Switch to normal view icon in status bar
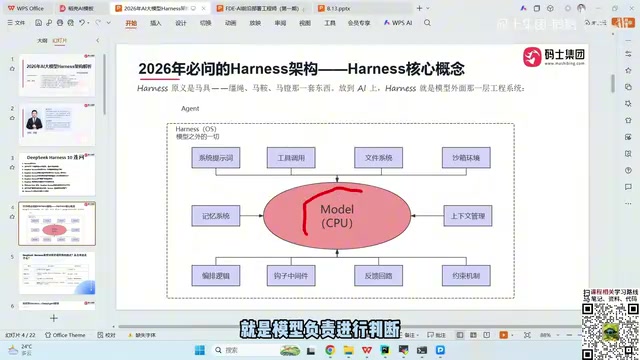640x360 pixels. pyautogui.click(x=460, y=335)
